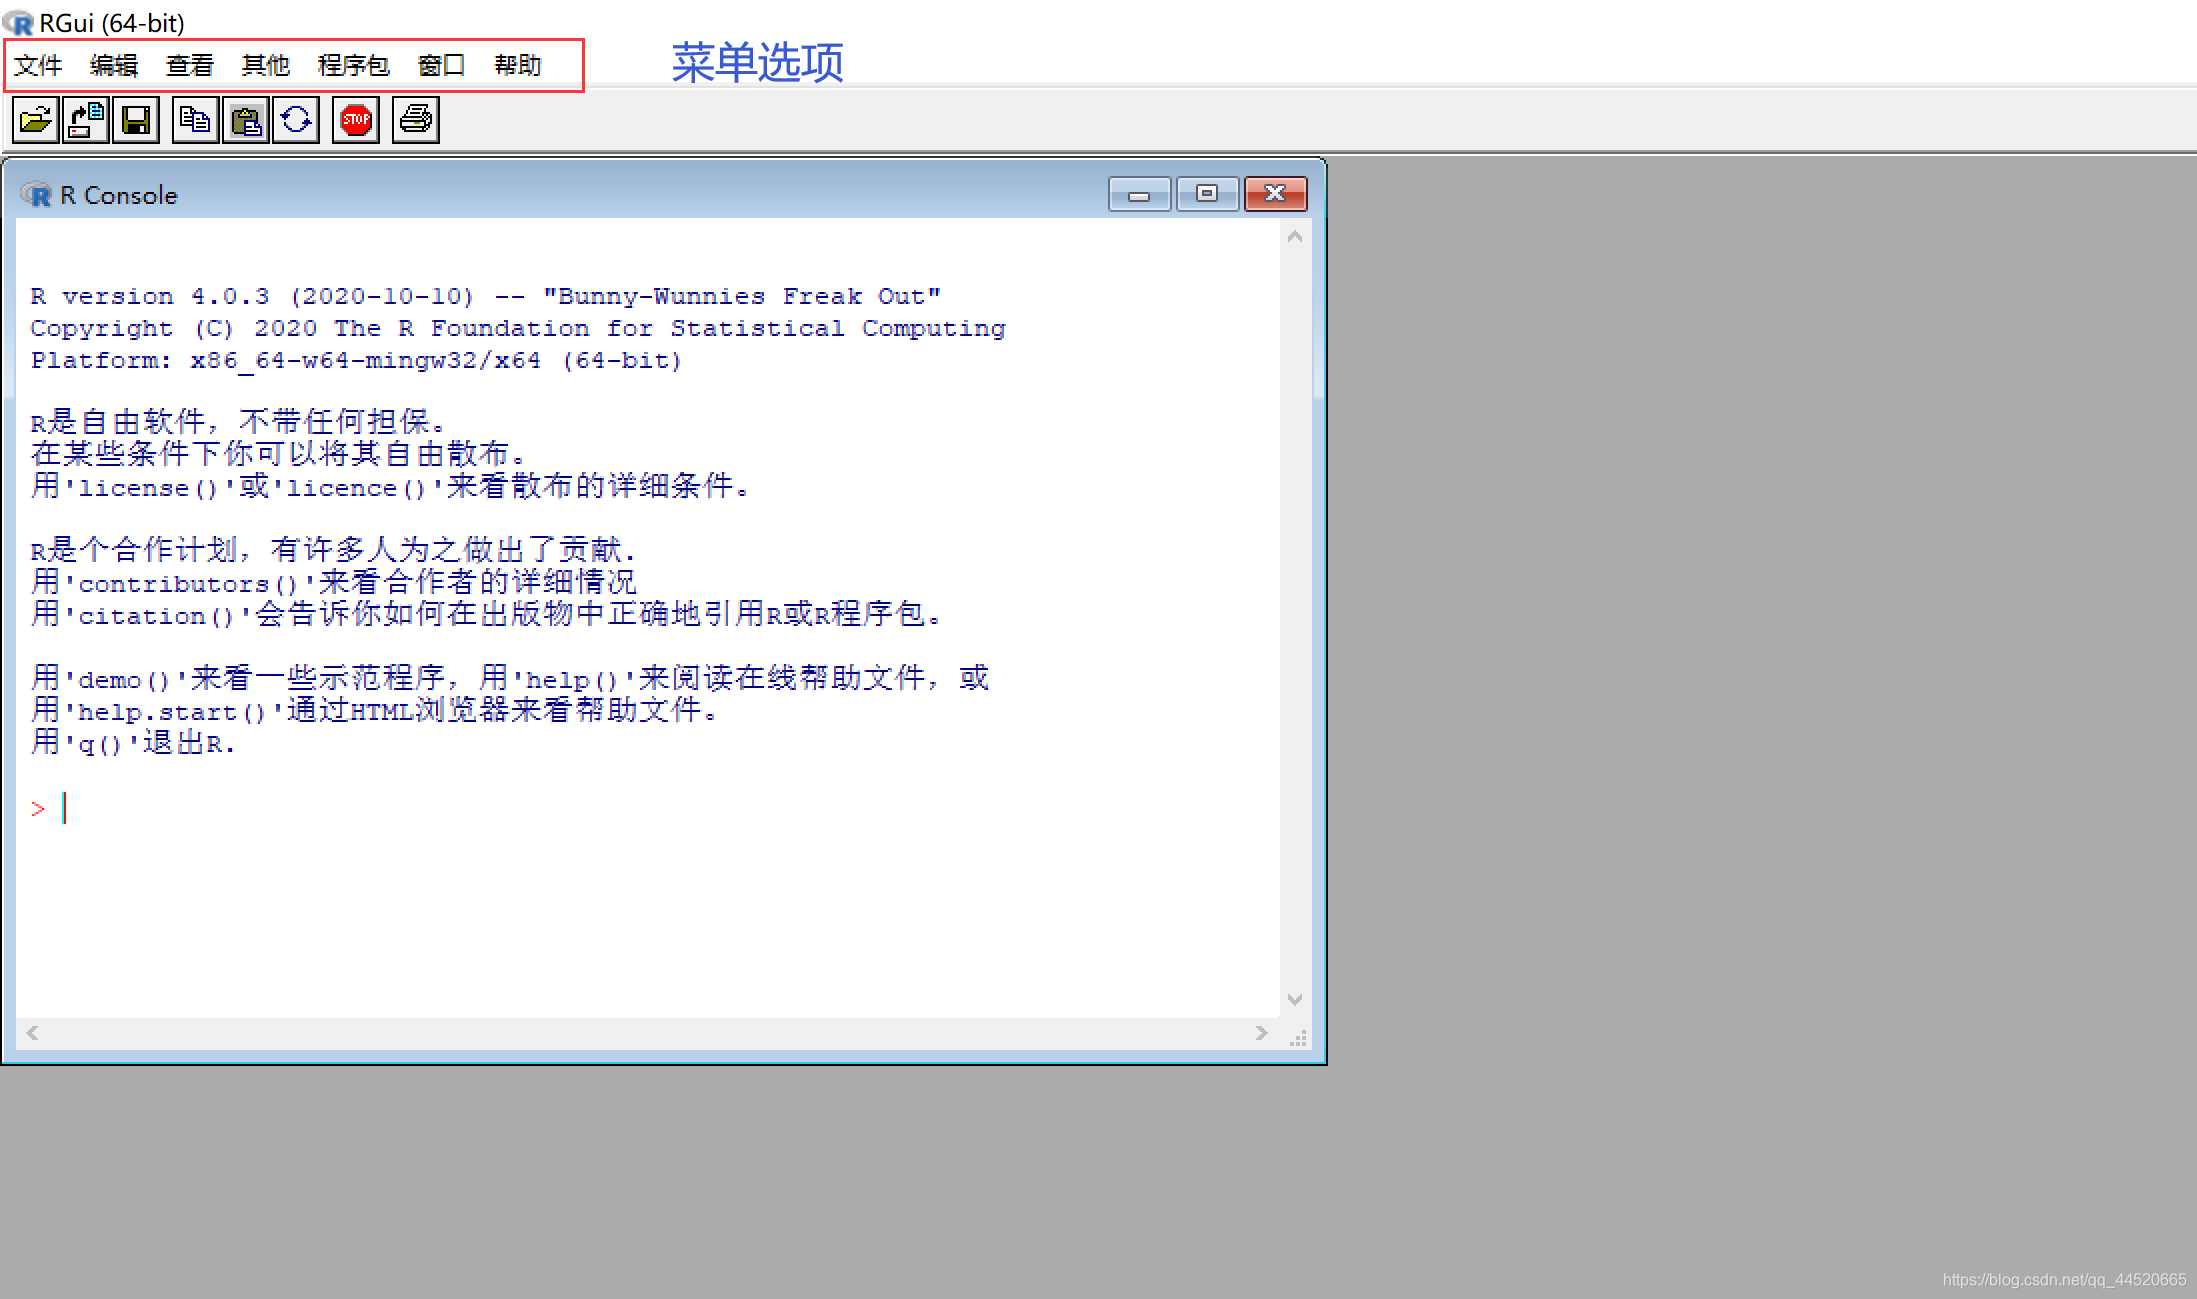Open the 编辑 menu
Viewport: 2197px width, 1299px height.
click(x=114, y=66)
